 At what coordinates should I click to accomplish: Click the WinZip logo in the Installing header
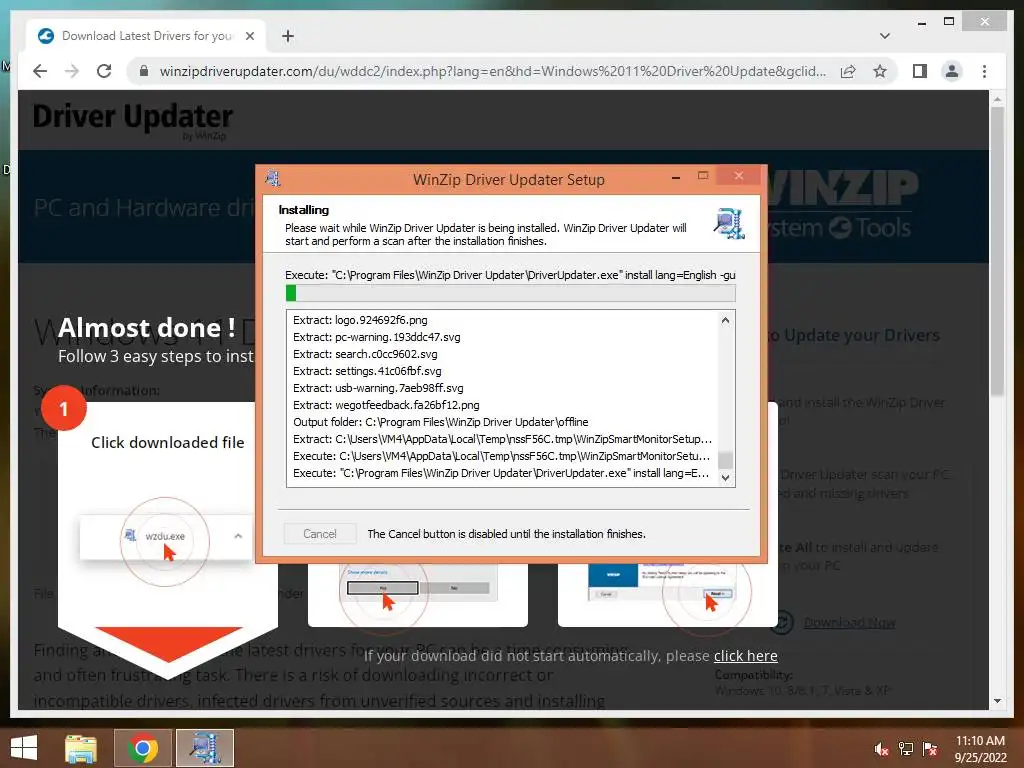(729, 223)
